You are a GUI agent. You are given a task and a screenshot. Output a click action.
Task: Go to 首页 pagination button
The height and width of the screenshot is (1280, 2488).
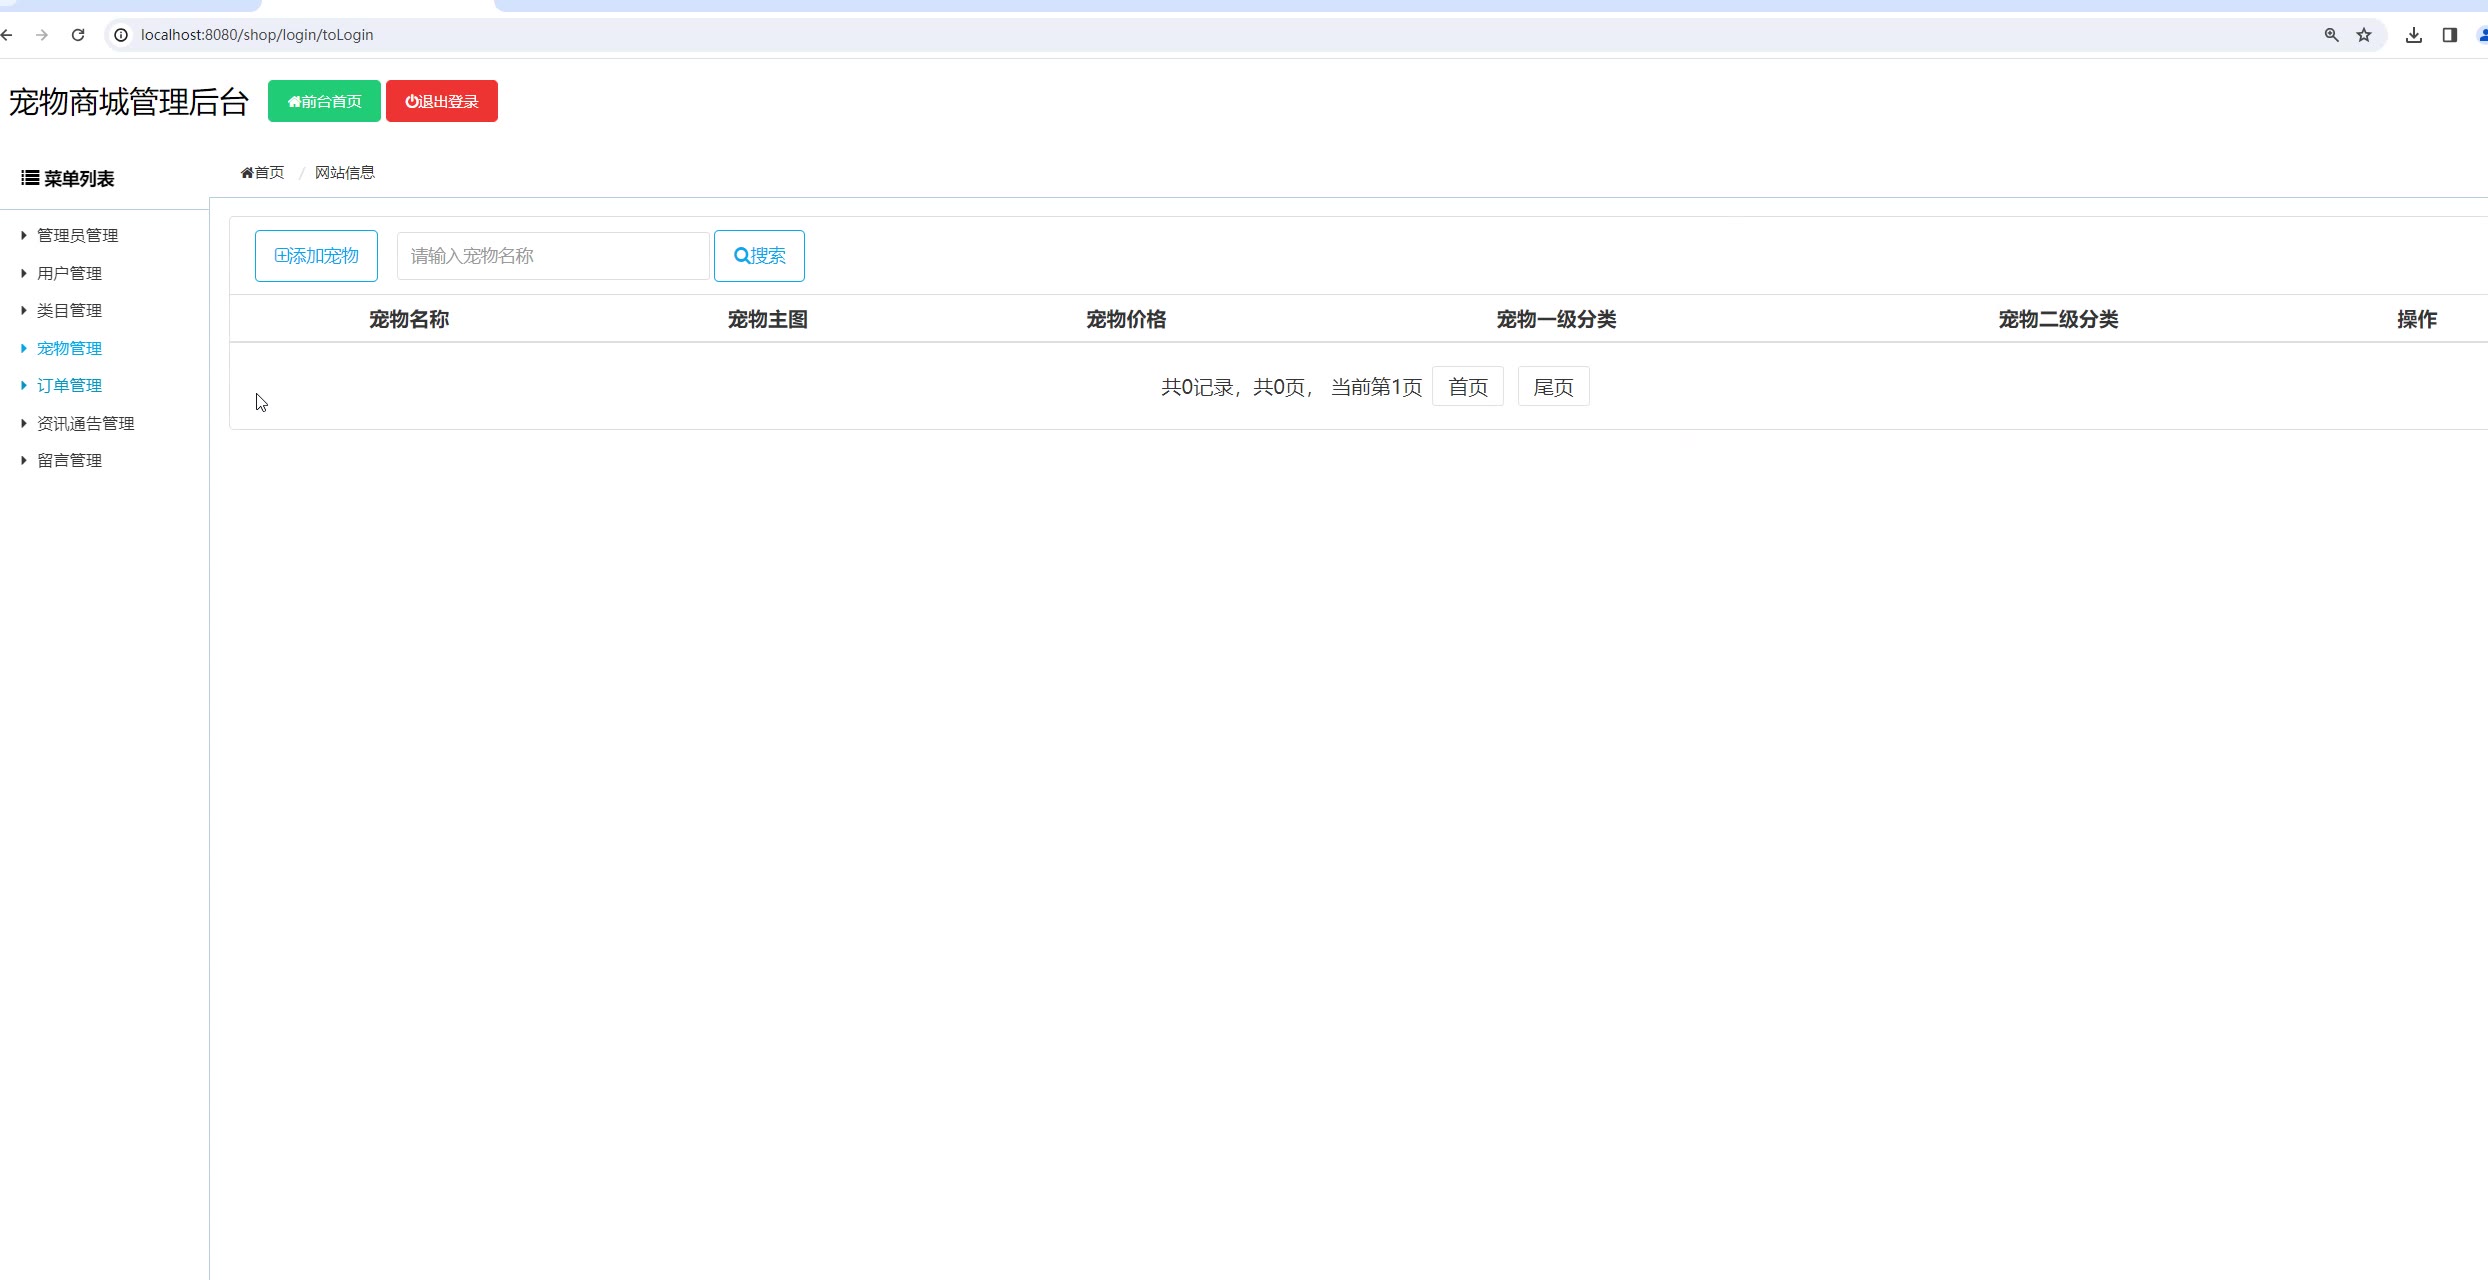[x=1468, y=387]
